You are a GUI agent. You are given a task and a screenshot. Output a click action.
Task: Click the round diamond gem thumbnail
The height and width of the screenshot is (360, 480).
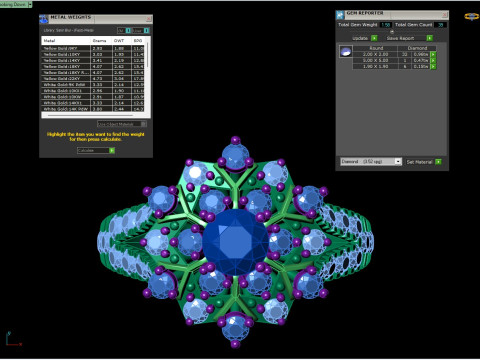[346, 52]
